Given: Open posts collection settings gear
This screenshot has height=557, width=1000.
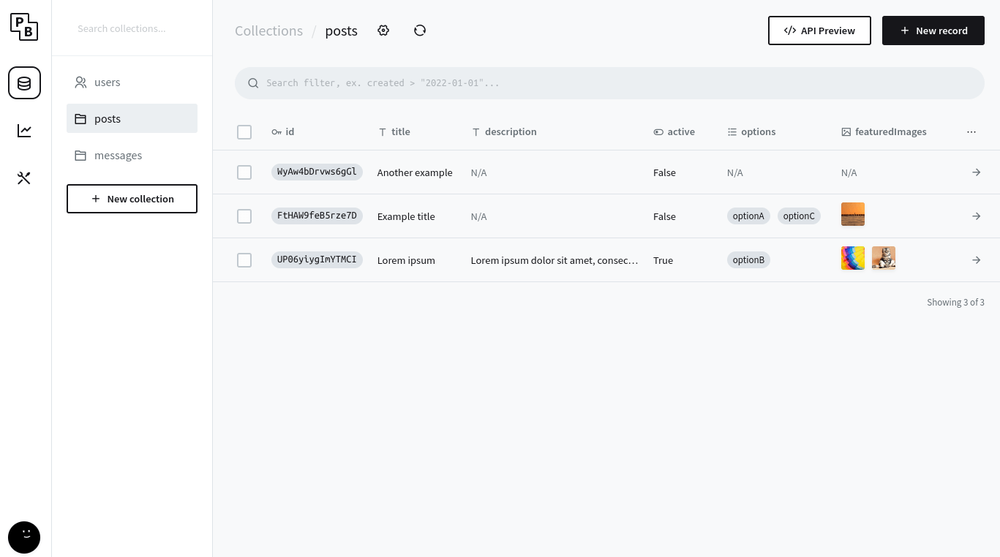Looking at the screenshot, I should [x=383, y=31].
